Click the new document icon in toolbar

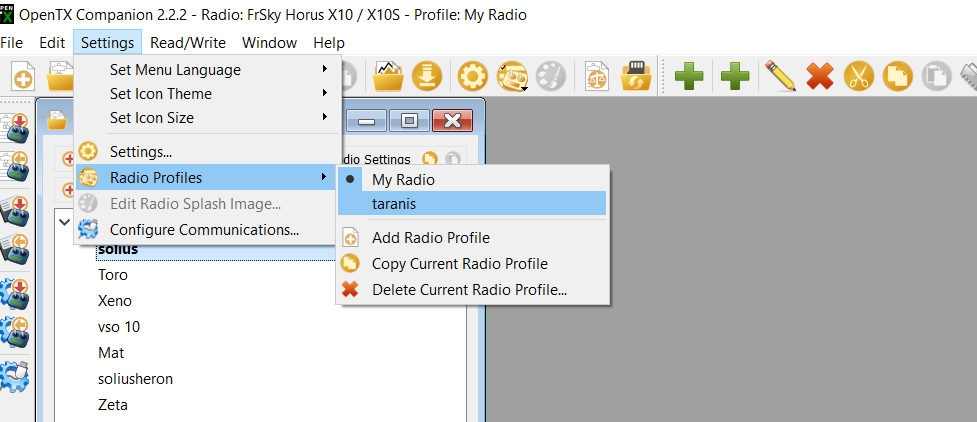pos(22,76)
